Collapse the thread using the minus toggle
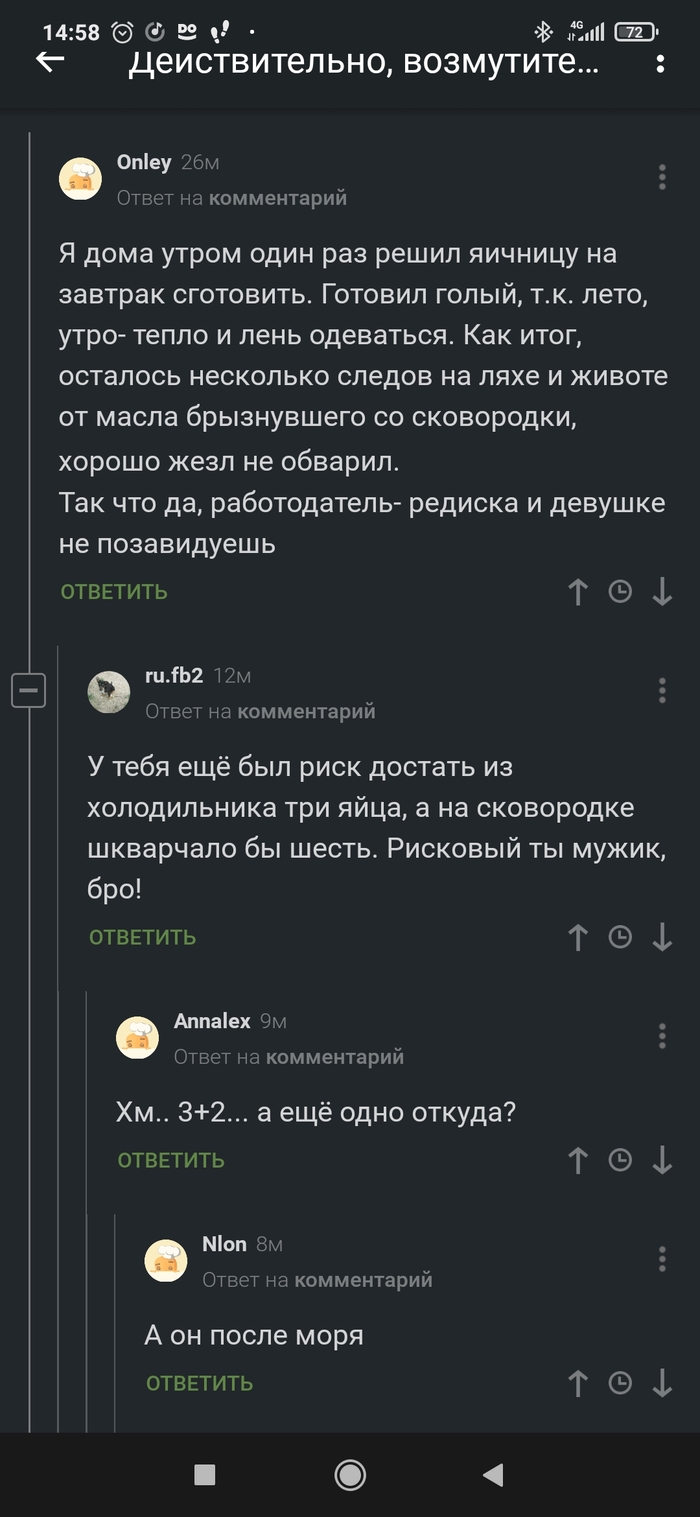 29,689
